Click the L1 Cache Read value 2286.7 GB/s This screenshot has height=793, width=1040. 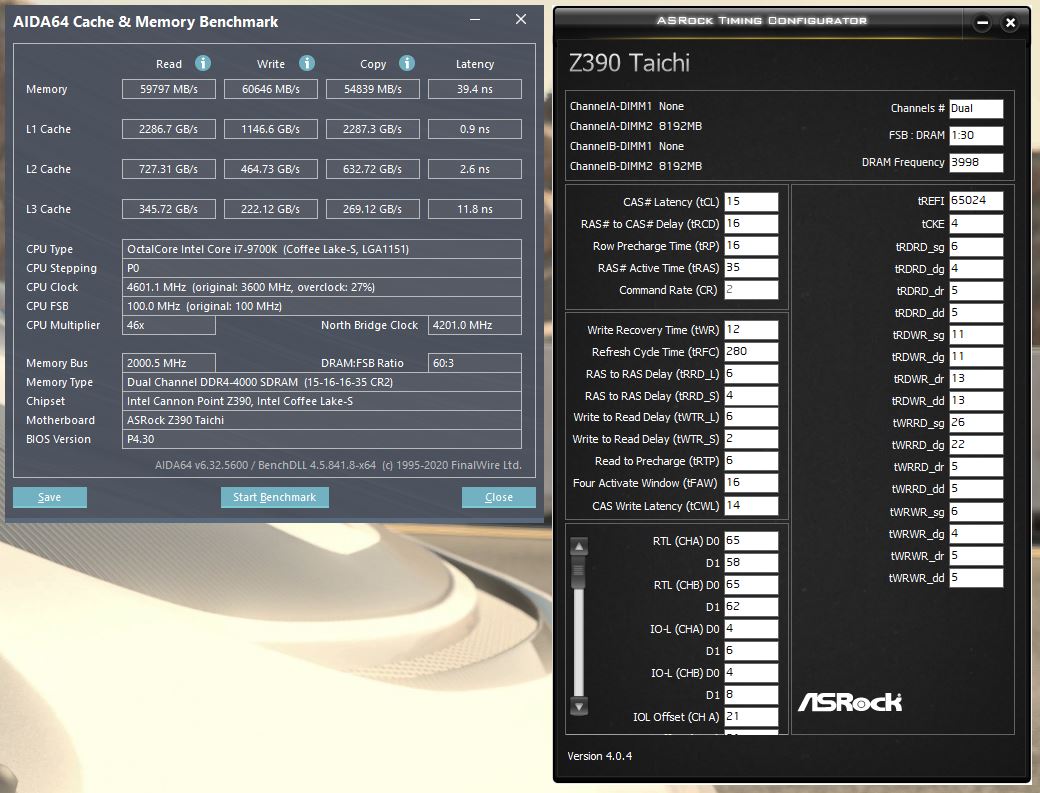(x=168, y=129)
